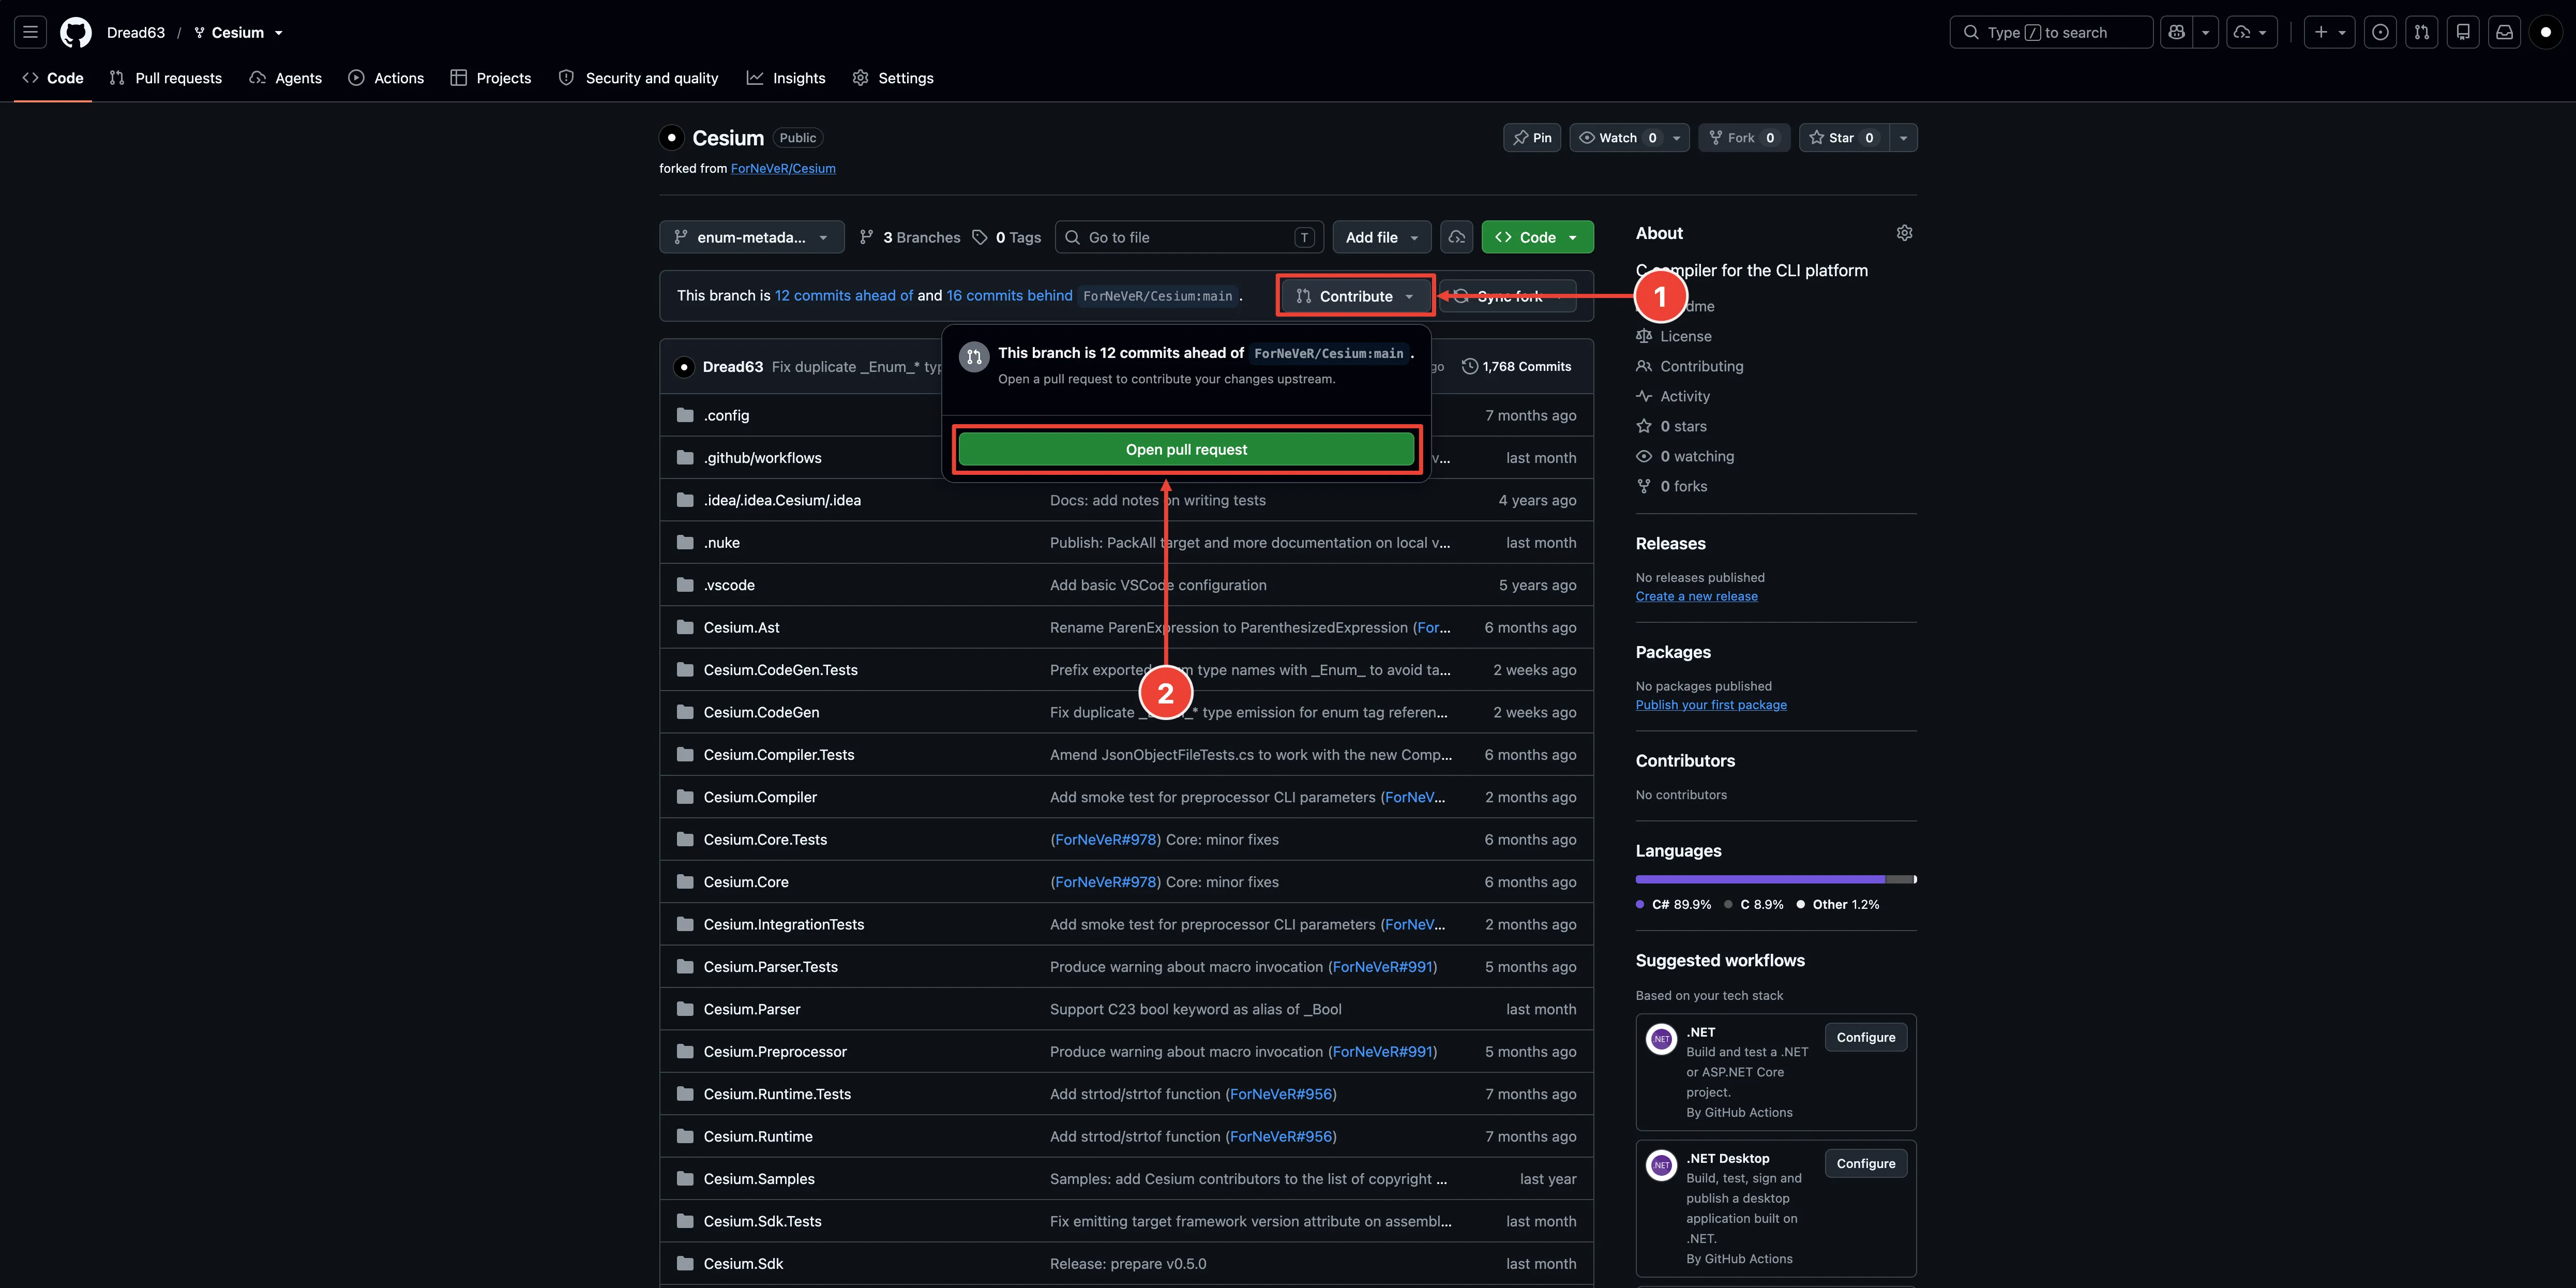View the 12 commits ahead link

tap(844, 295)
